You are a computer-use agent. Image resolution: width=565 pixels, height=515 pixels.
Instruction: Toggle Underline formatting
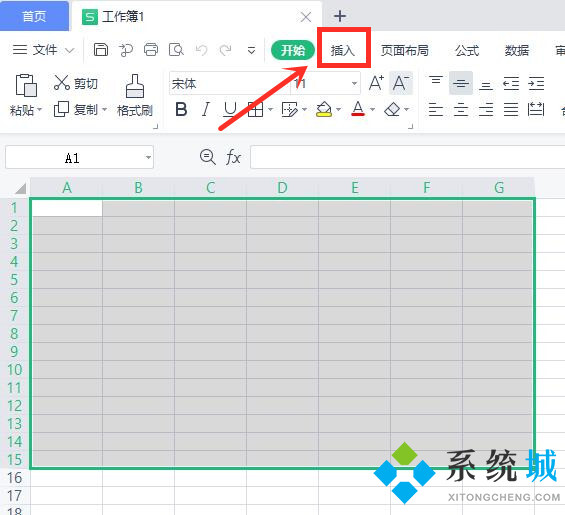pos(230,109)
